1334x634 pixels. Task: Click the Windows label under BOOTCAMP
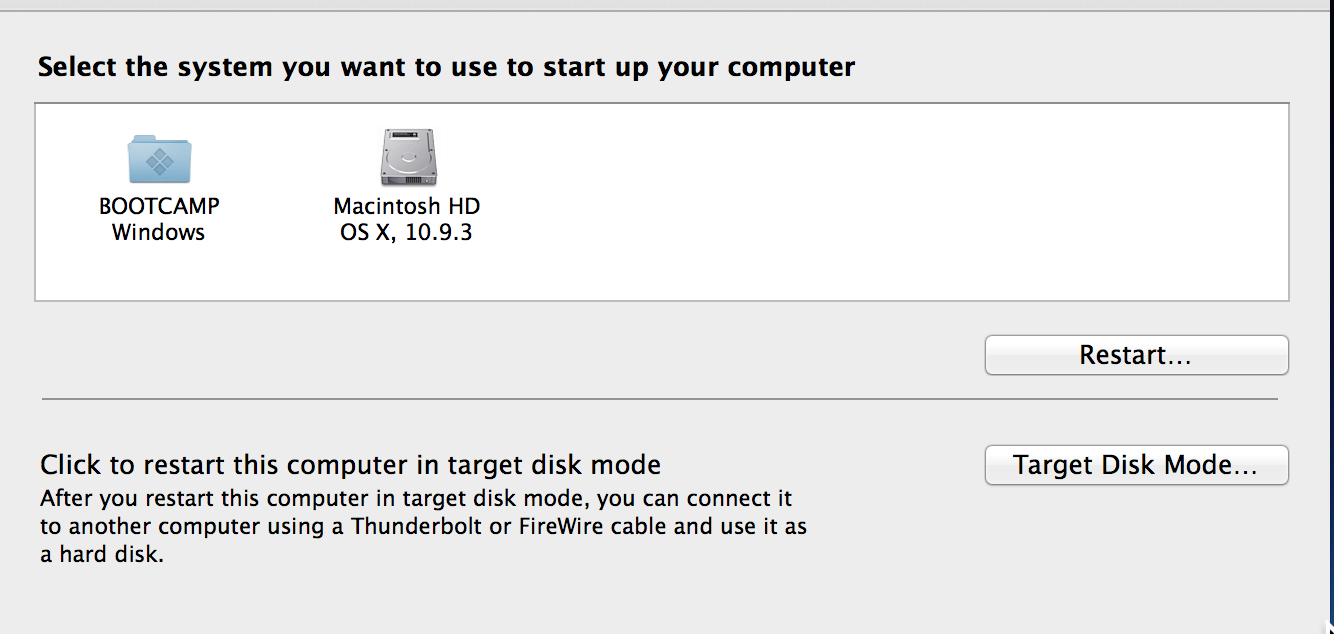tap(159, 233)
